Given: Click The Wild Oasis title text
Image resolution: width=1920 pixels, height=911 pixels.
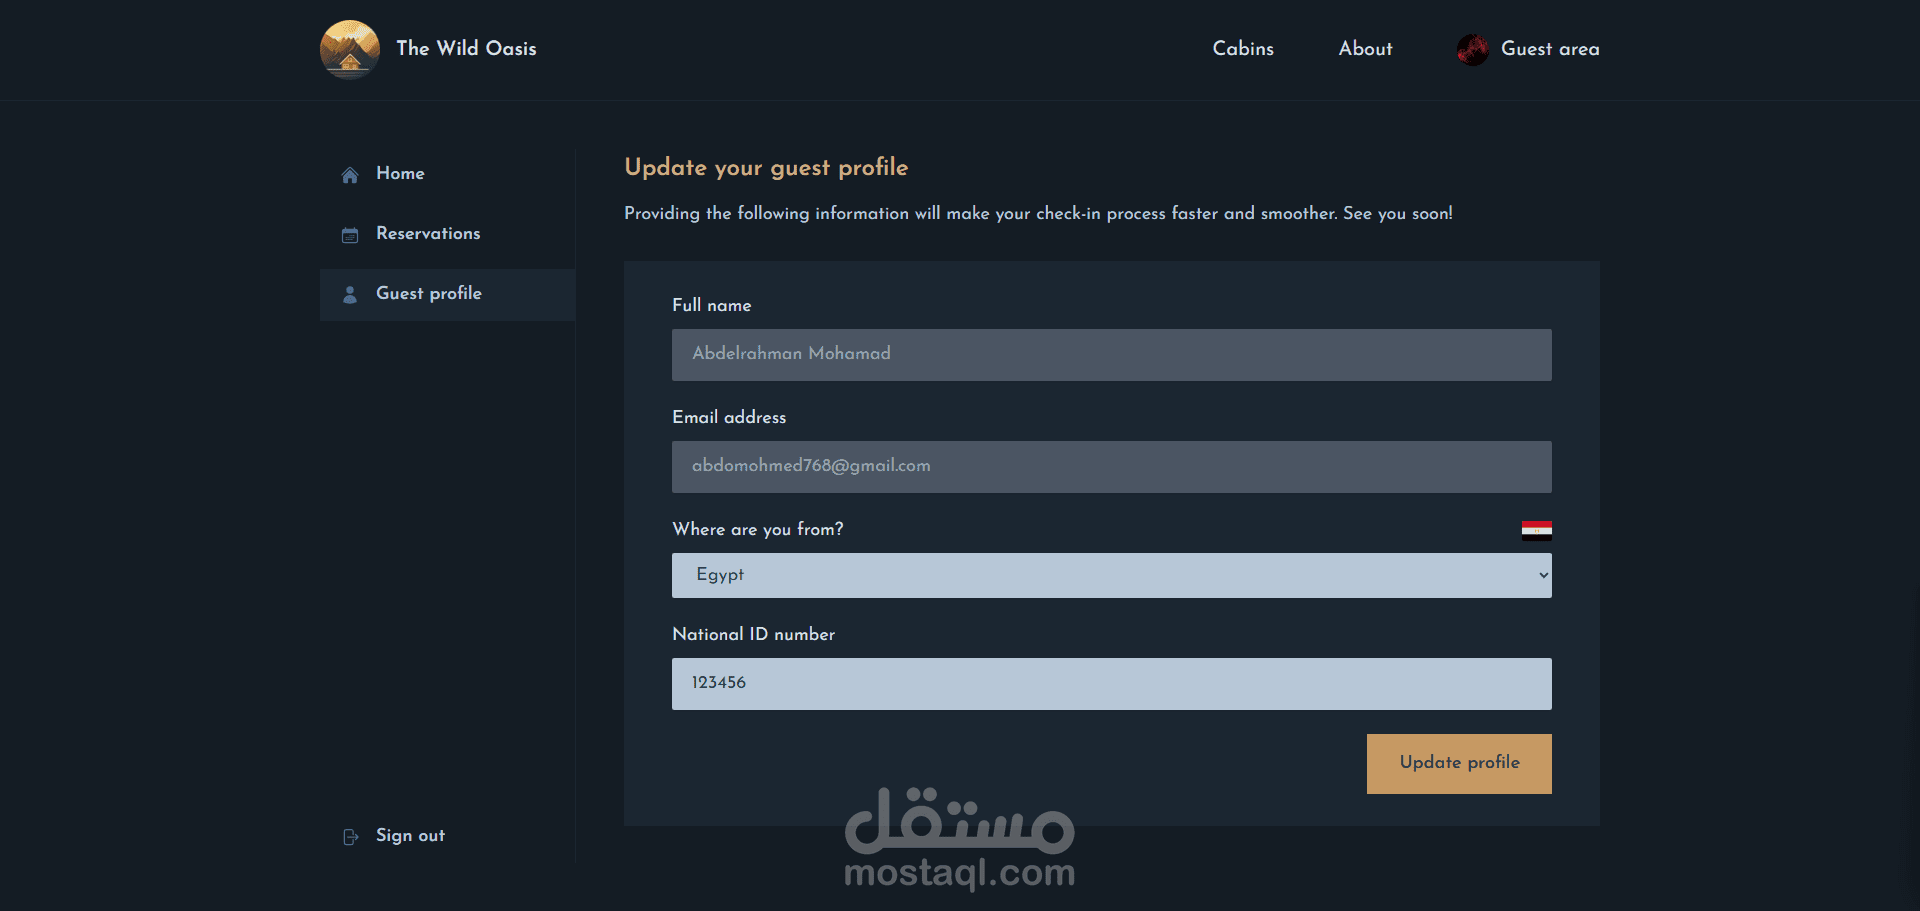Looking at the screenshot, I should [x=466, y=48].
